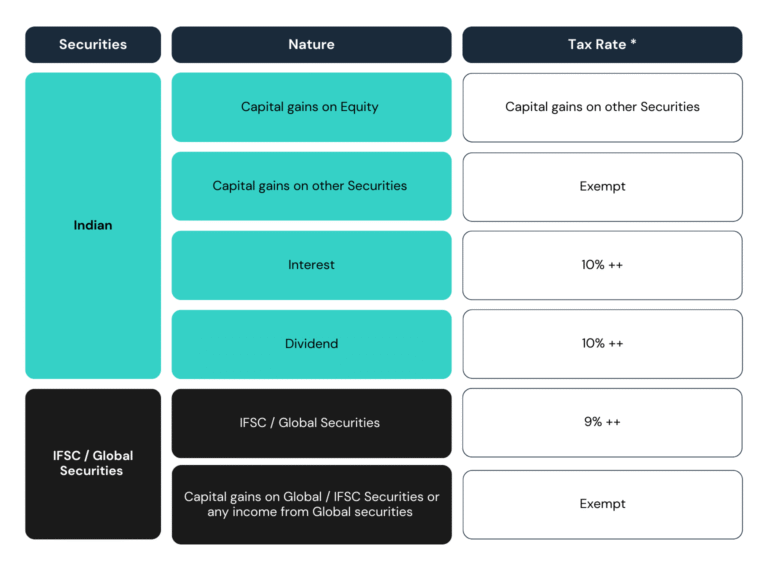Image resolution: width=768 pixels, height=576 pixels.
Task: Click the Dividend nature cell
Action: tap(311, 344)
